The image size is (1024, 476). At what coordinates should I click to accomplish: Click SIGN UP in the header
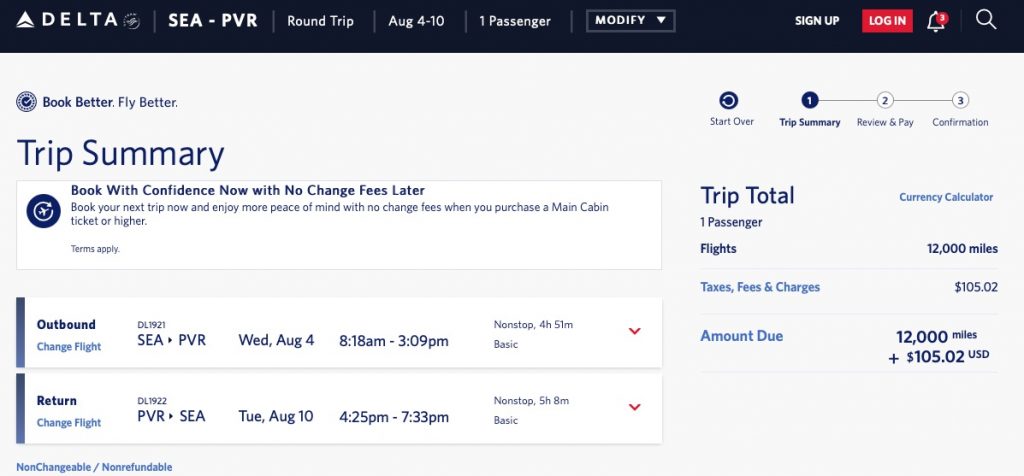tap(817, 21)
